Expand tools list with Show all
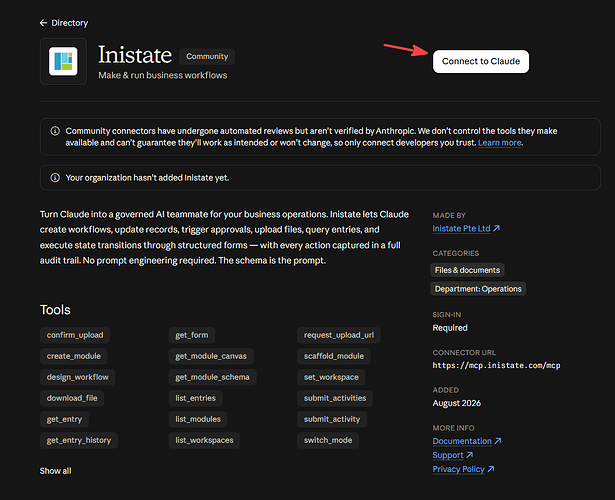Image resolution: width=615 pixels, height=500 pixels. tap(55, 471)
